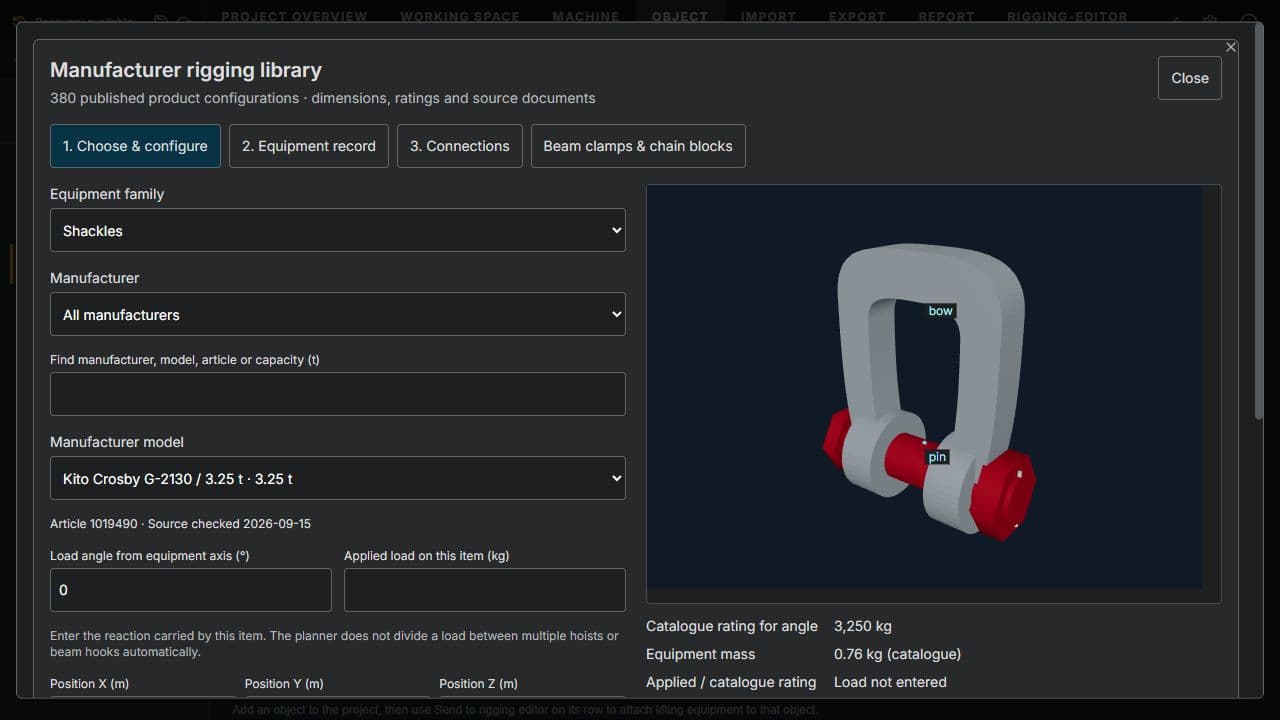
Task: Dismiss the dialog with the X icon
Action: click(1231, 47)
